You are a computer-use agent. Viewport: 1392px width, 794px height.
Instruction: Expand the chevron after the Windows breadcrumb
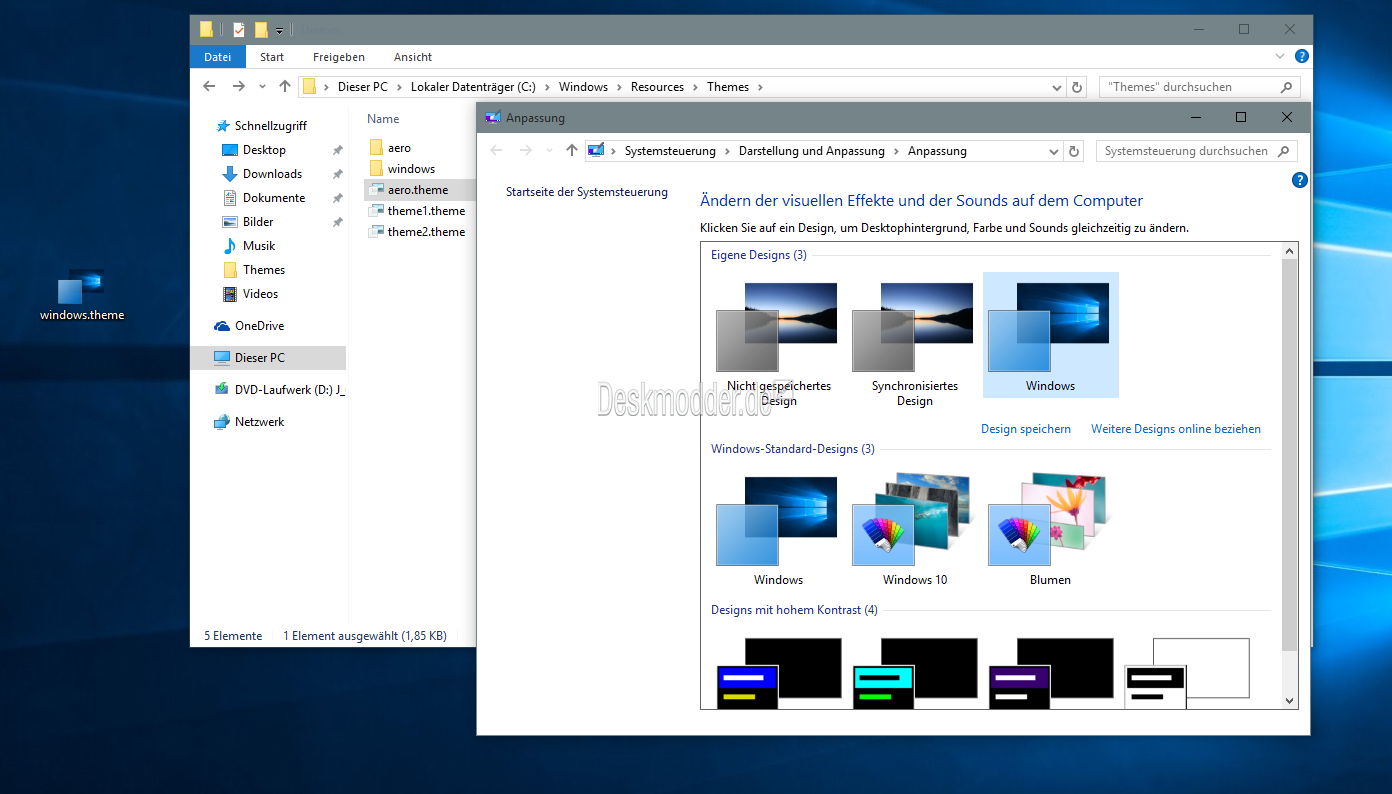tap(620, 87)
